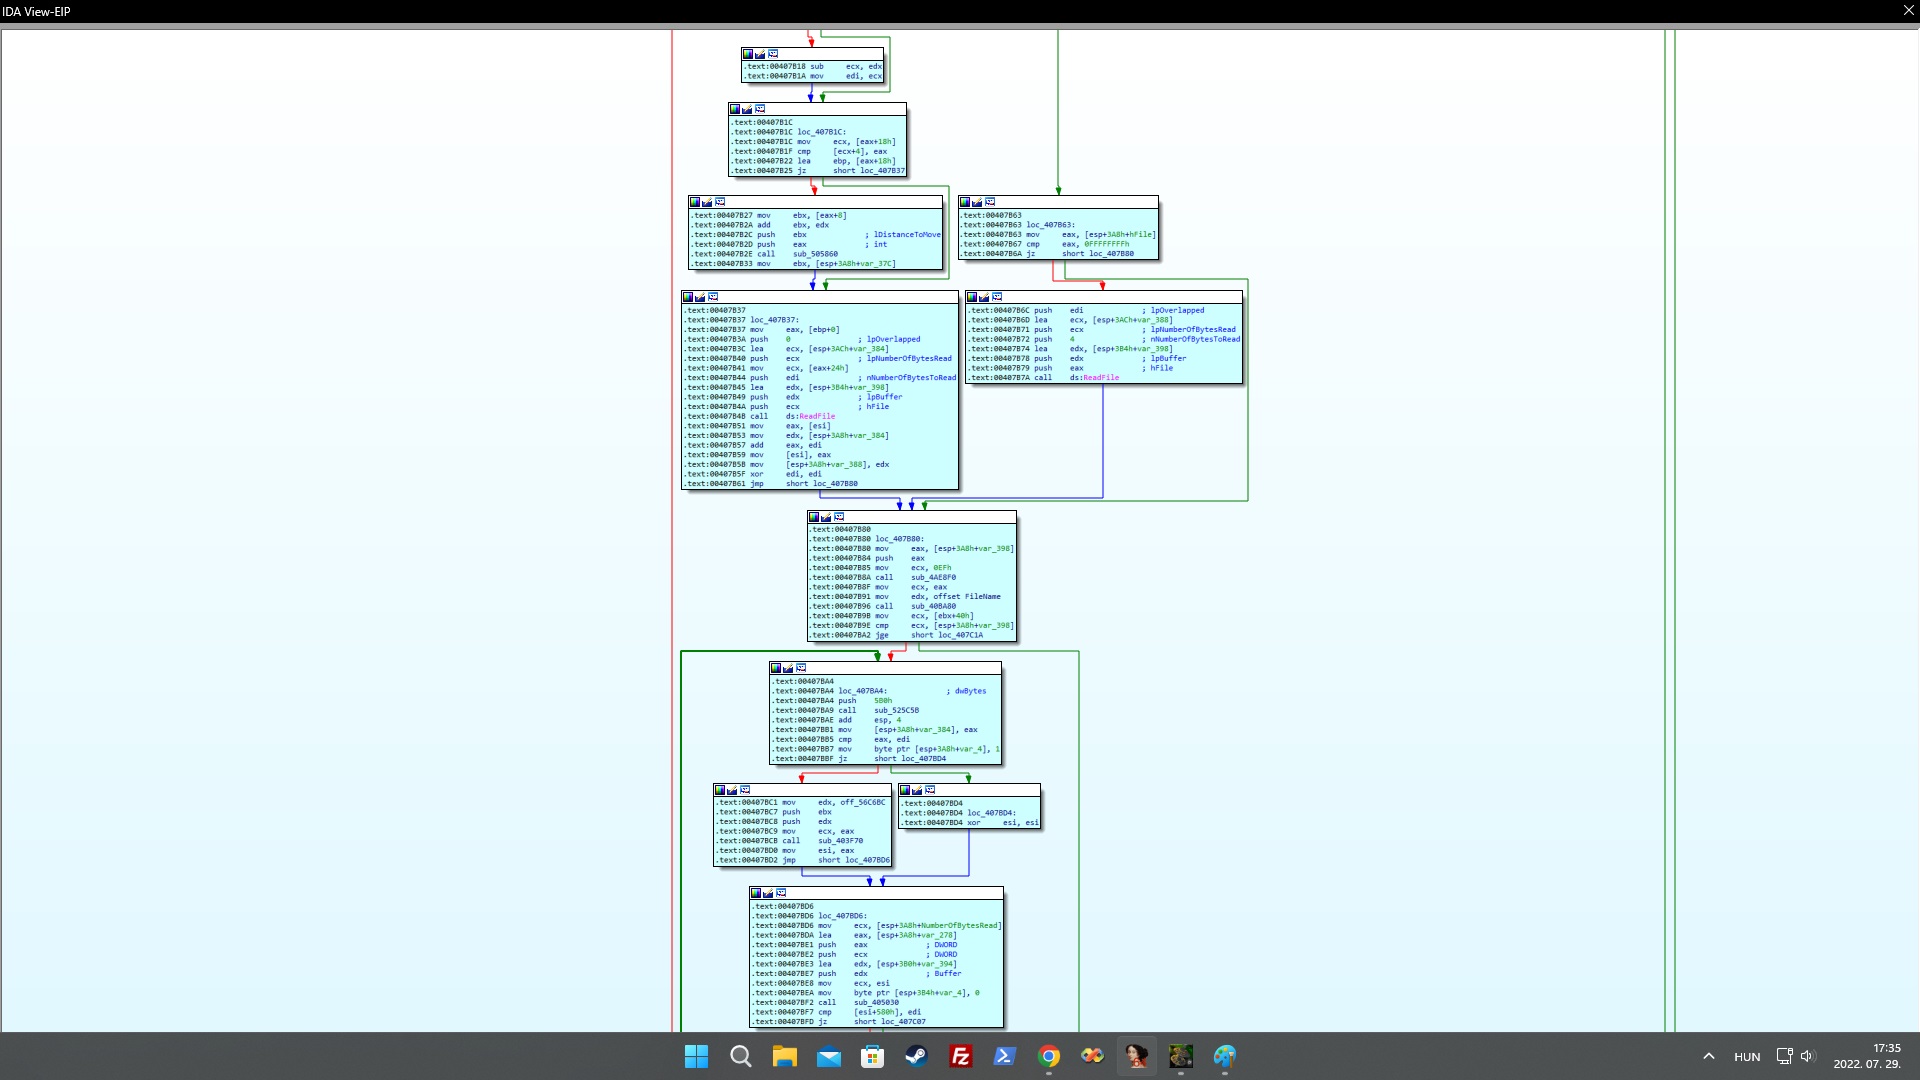Click group nodes icon on loc_407B63 block

pyautogui.click(x=990, y=202)
